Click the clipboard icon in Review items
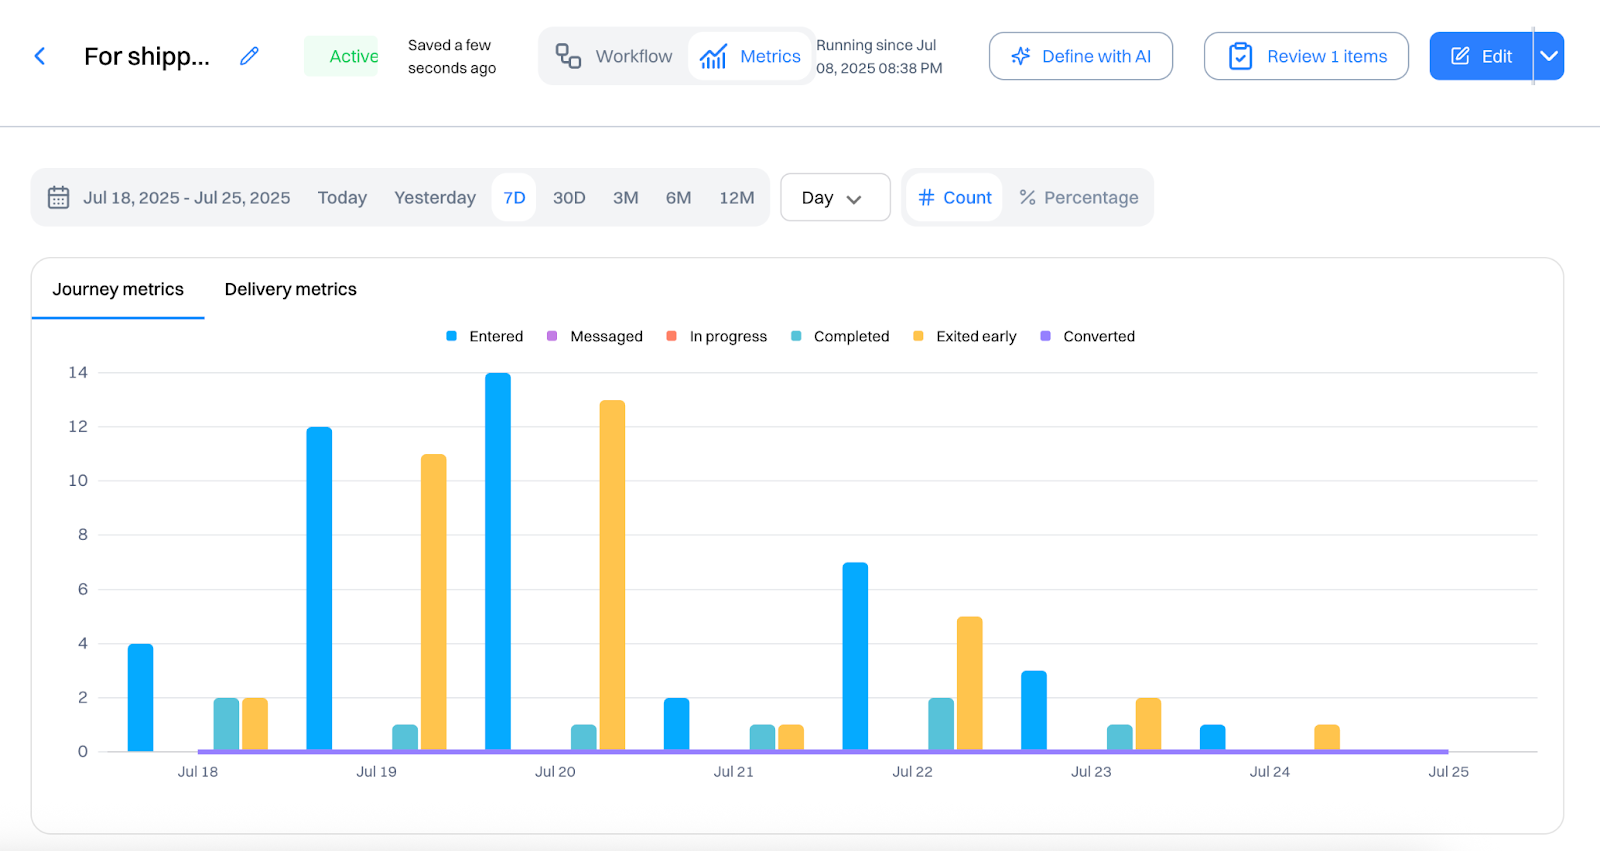The image size is (1600, 851). (1240, 56)
